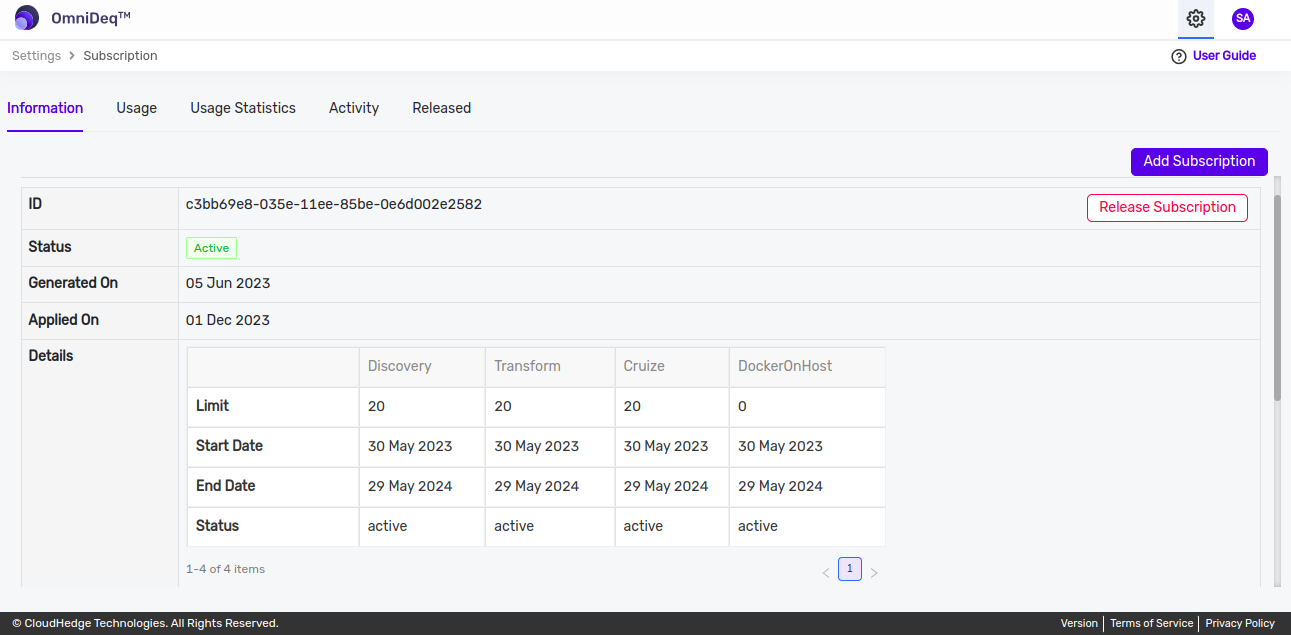Go to previous page arrow in pagination
This screenshot has width=1291, height=635.
click(826, 573)
